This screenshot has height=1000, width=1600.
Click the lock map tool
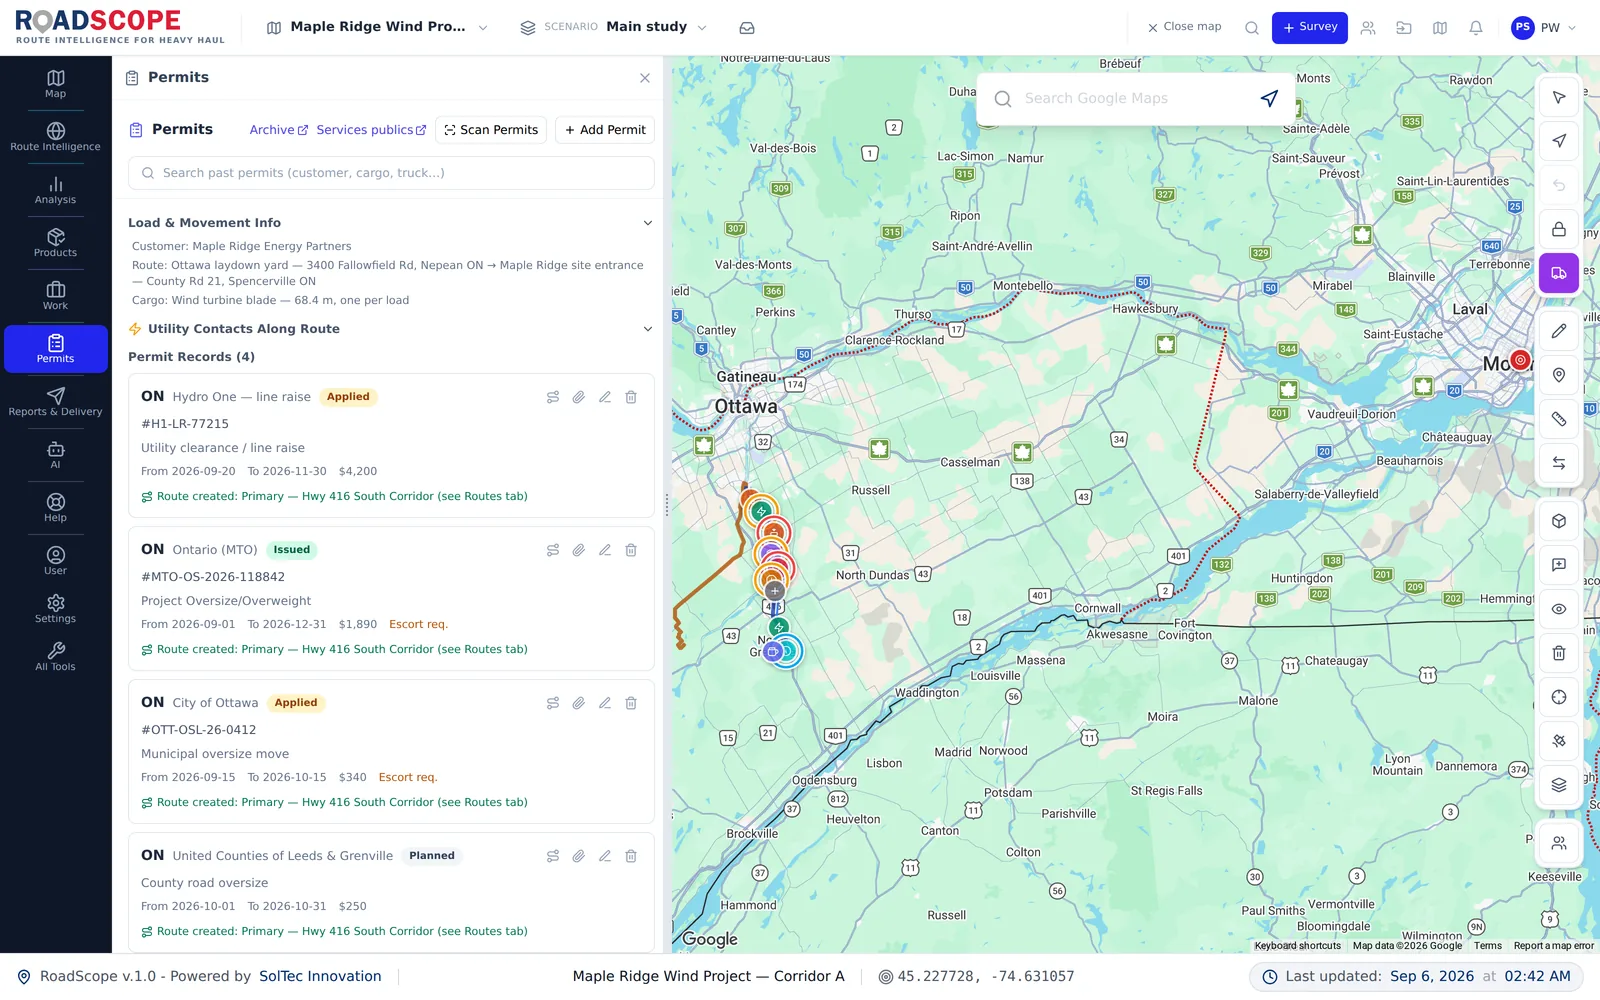tap(1559, 229)
